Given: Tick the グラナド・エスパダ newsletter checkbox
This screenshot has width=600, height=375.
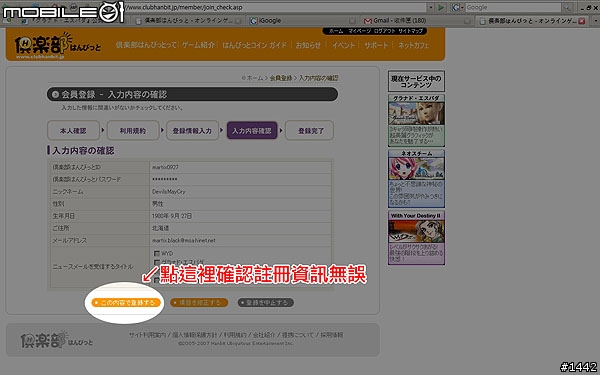Looking at the screenshot, I should point(157,262).
